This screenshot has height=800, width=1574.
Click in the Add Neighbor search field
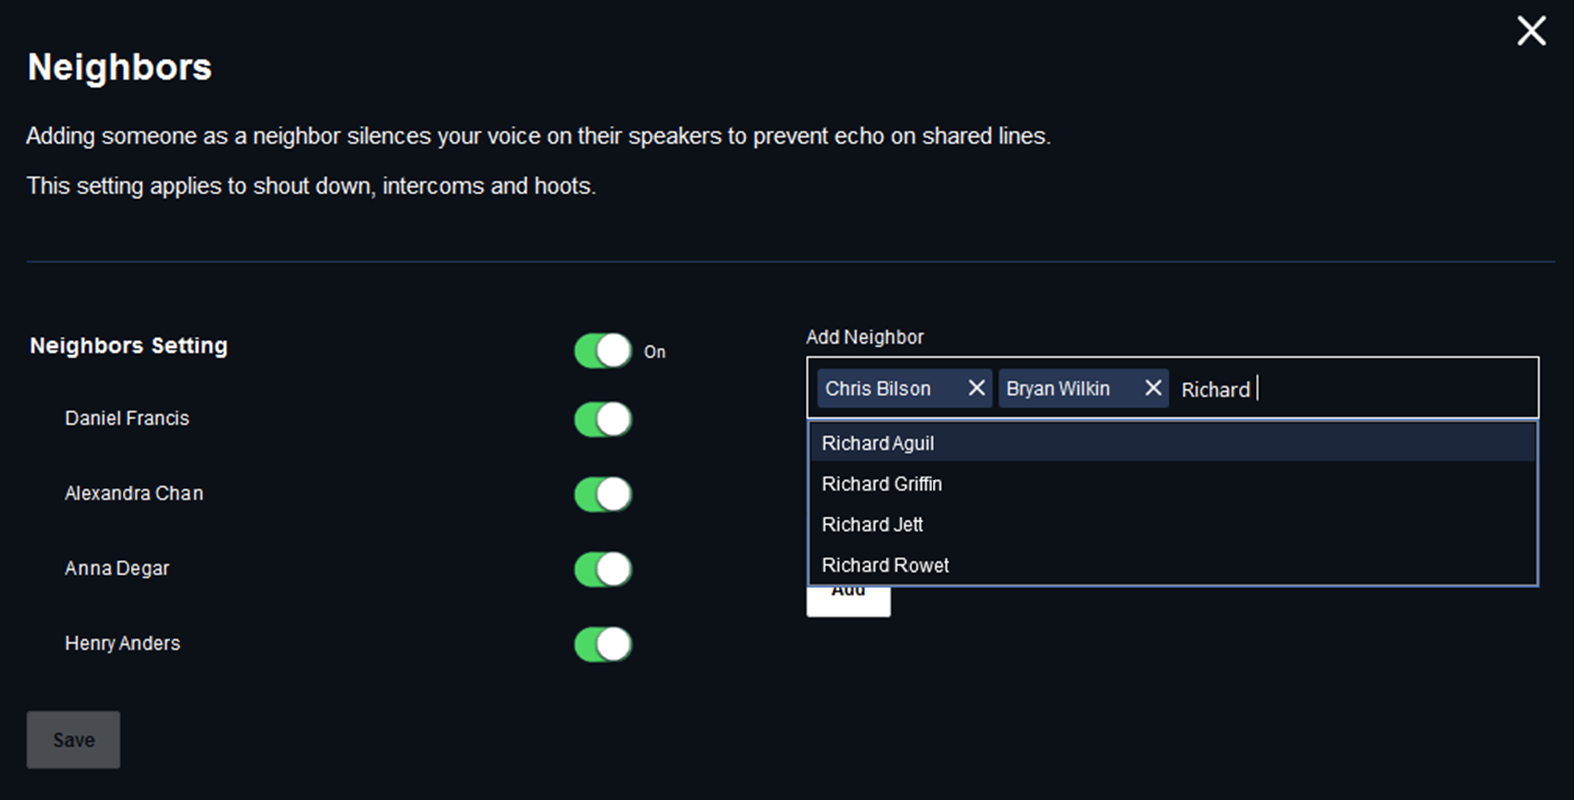click(x=1390, y=389)
